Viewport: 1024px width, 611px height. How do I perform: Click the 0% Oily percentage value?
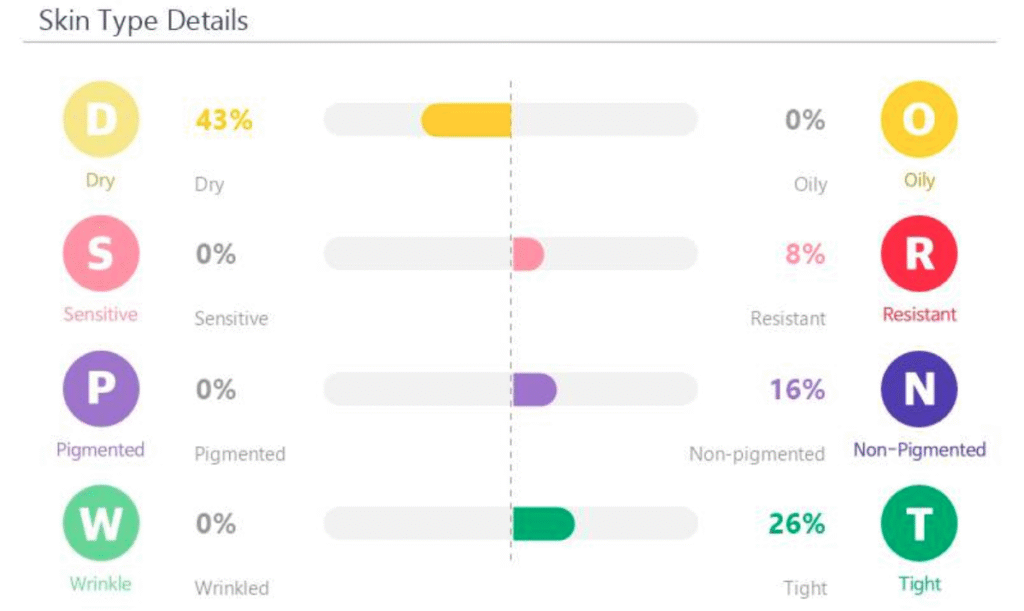[x=805, y=121]
